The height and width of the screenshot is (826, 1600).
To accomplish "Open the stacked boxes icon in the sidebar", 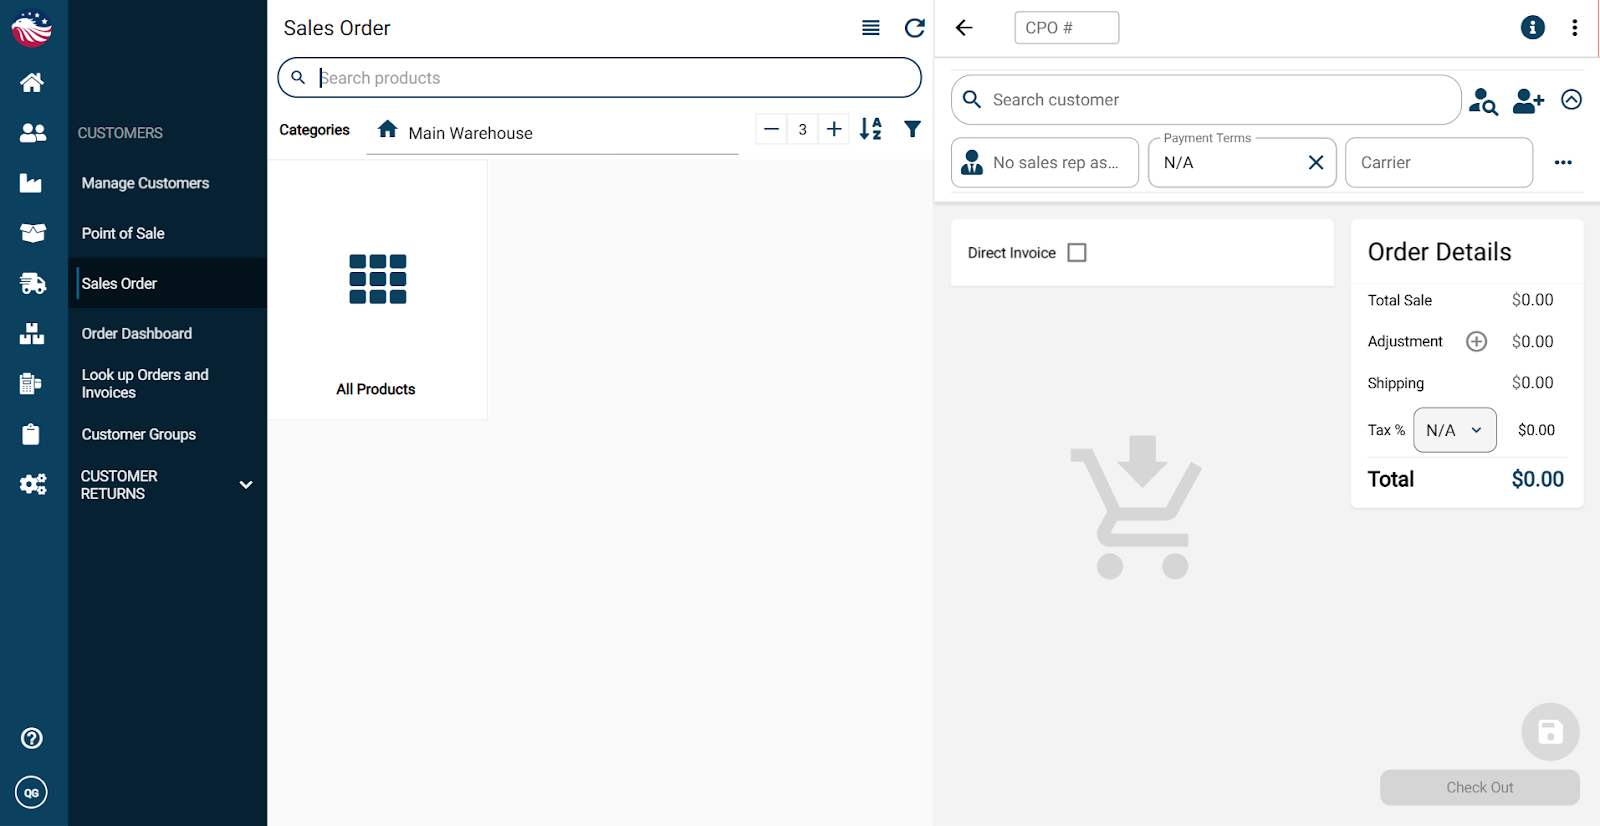I will 32,334.
